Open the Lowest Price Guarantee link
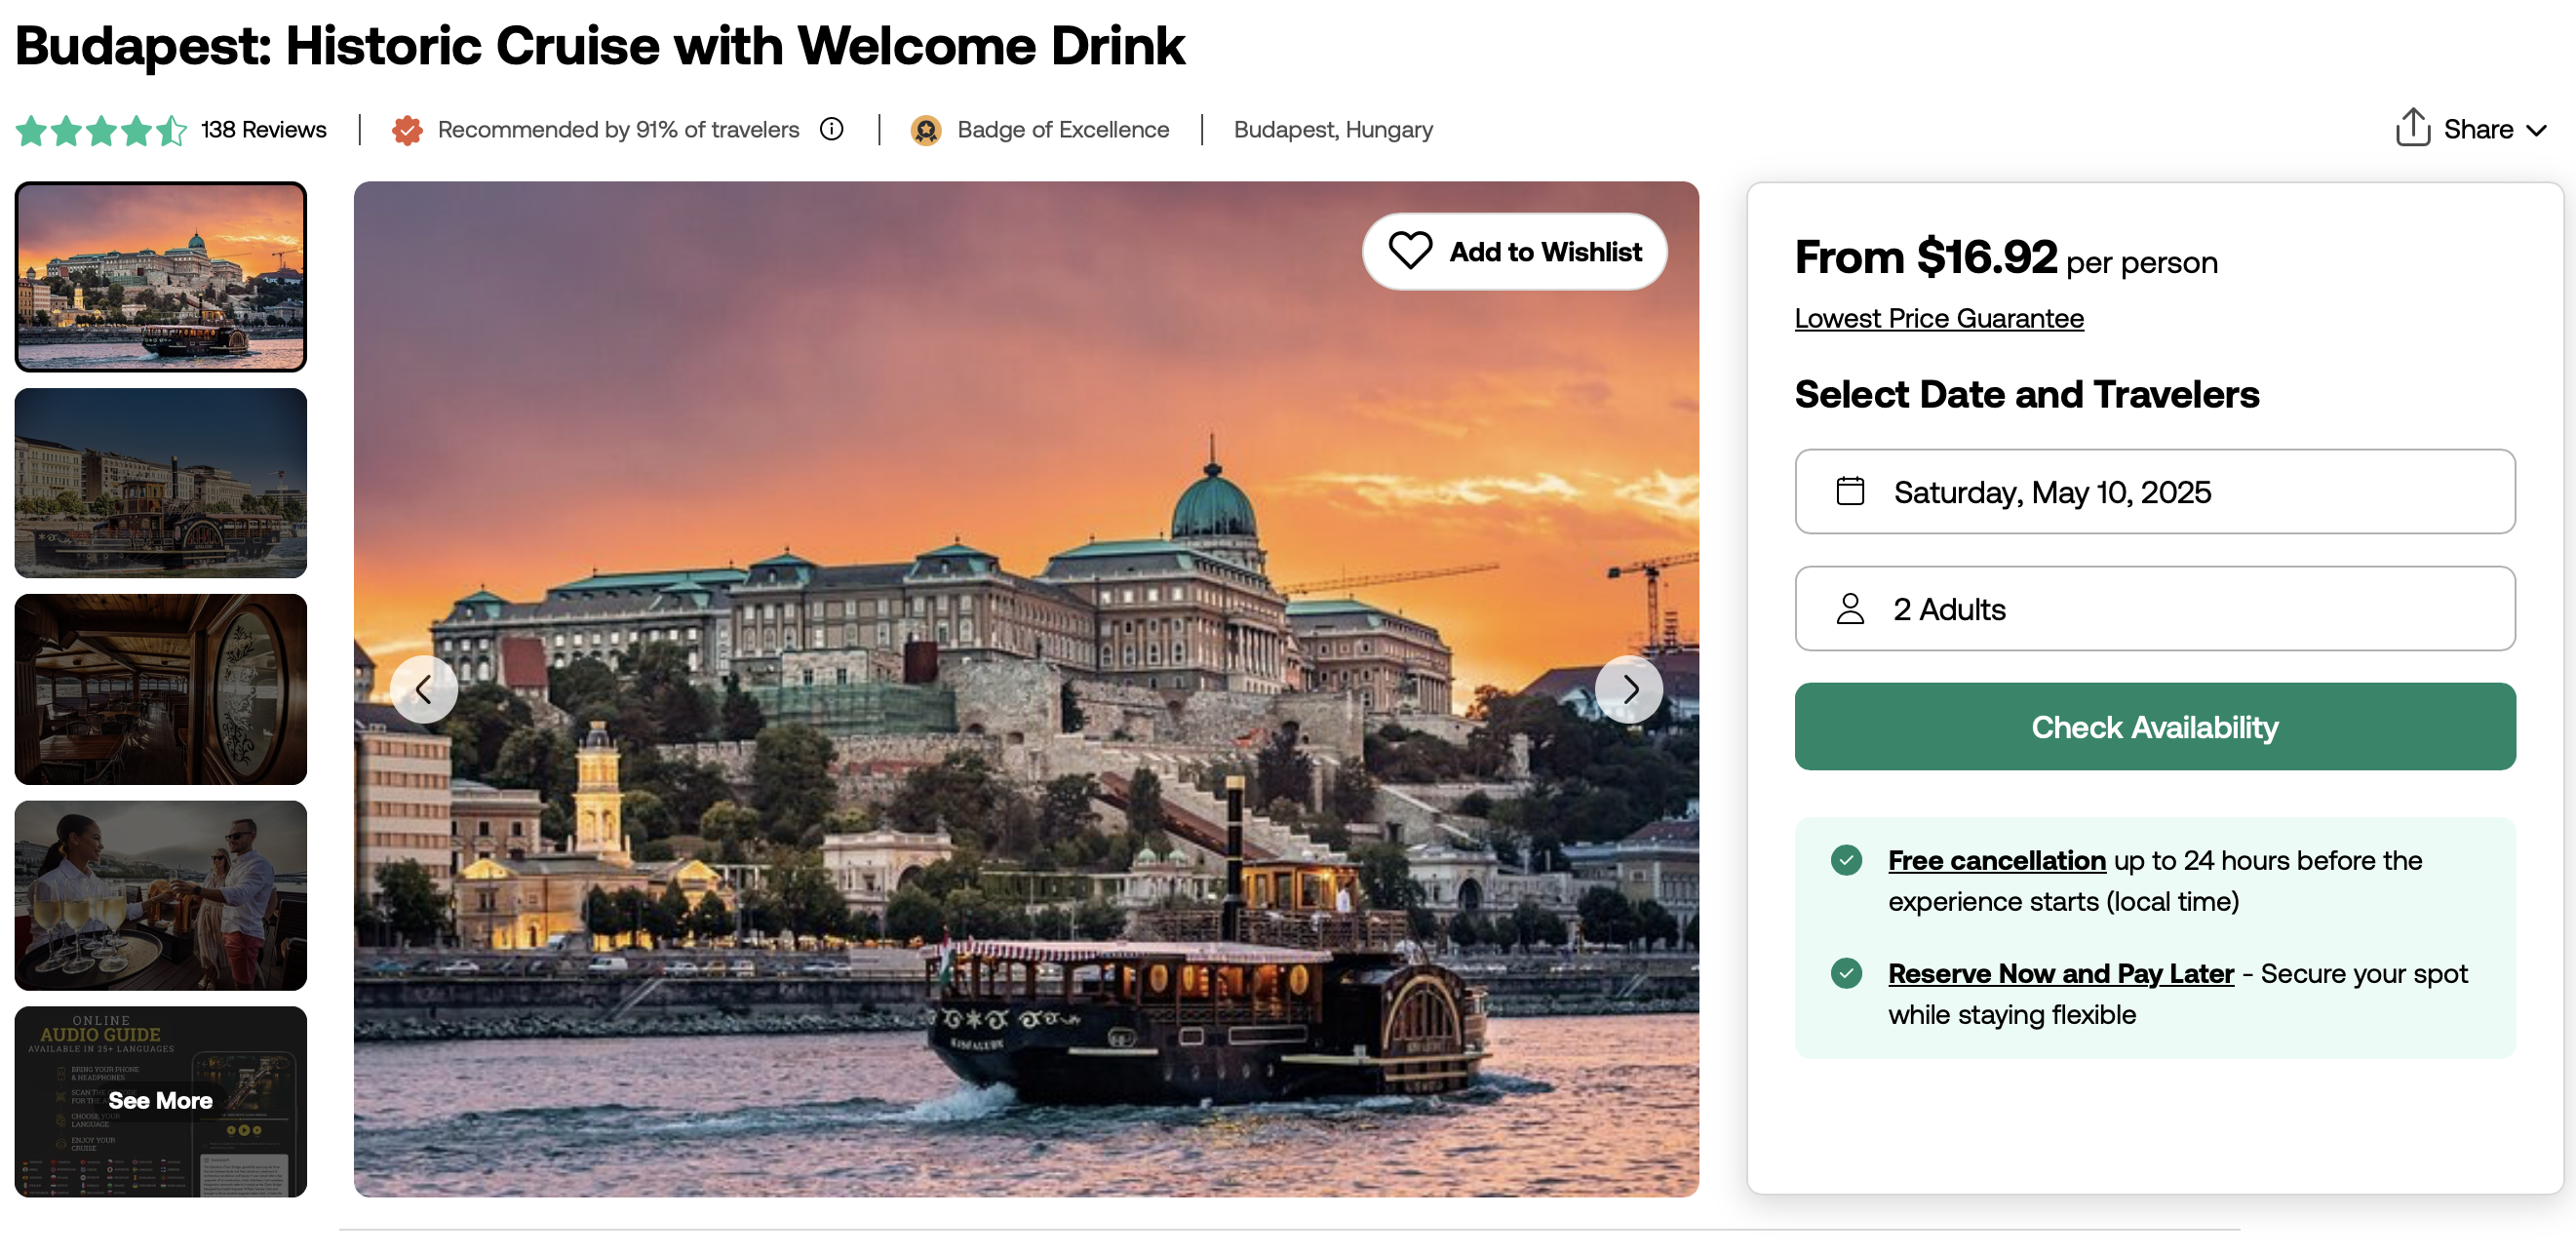The image size is (2576, 1256). (x=1938, y=318)
